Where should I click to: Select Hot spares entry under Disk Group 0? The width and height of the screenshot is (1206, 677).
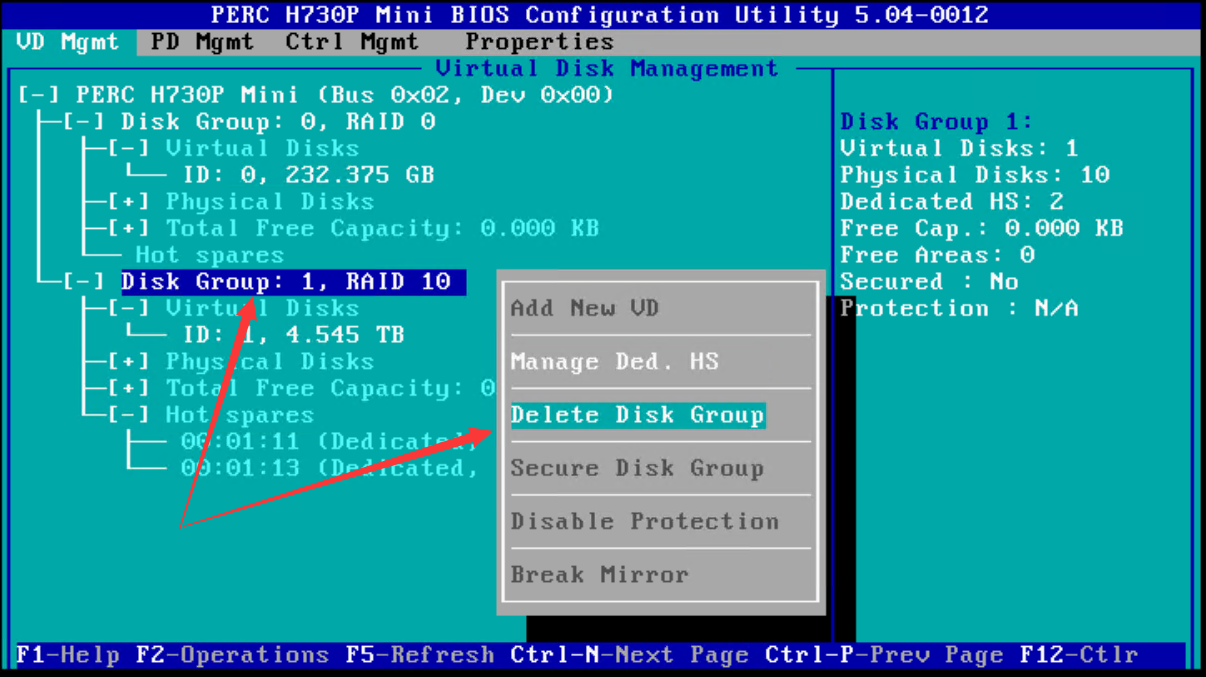point(210,255)
